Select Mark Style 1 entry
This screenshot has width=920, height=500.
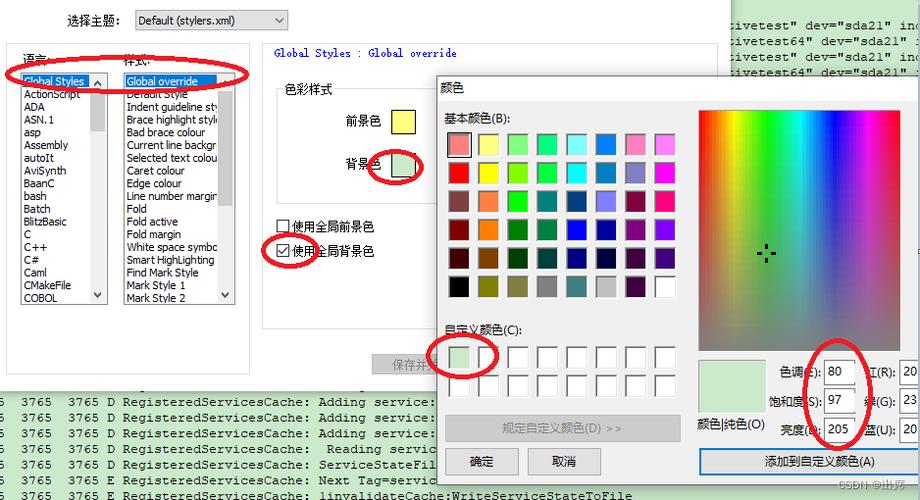[x=155, y=285]
